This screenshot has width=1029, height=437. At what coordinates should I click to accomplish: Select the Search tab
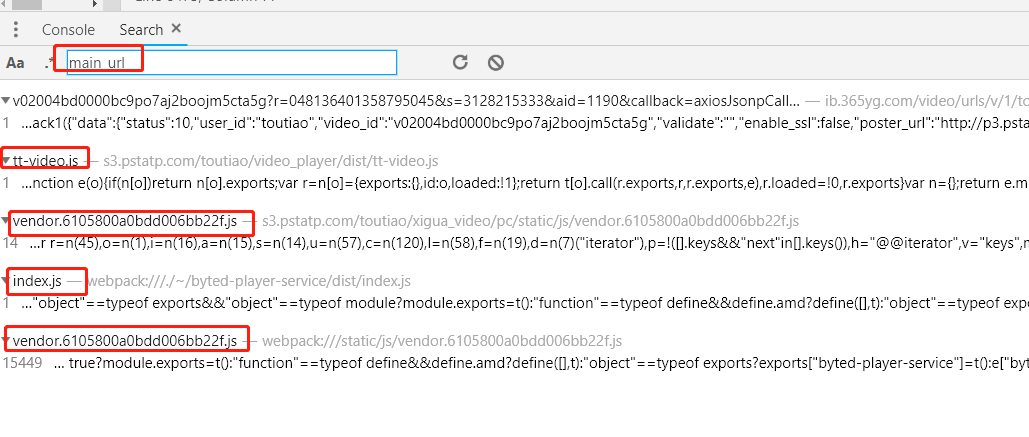(x=141, y=30)
